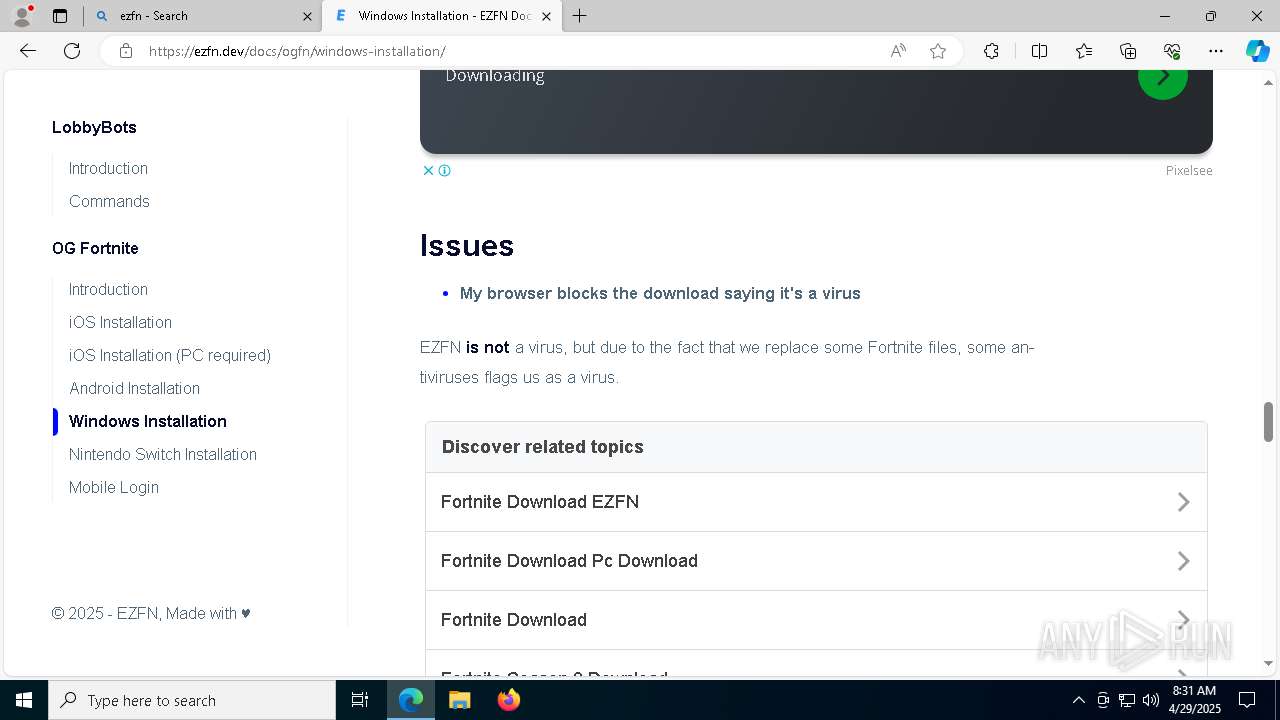This screenshot has width=1280, height=720.
Task: Show hidden tray icons chevron
Action: click(x=1078, y=700)
